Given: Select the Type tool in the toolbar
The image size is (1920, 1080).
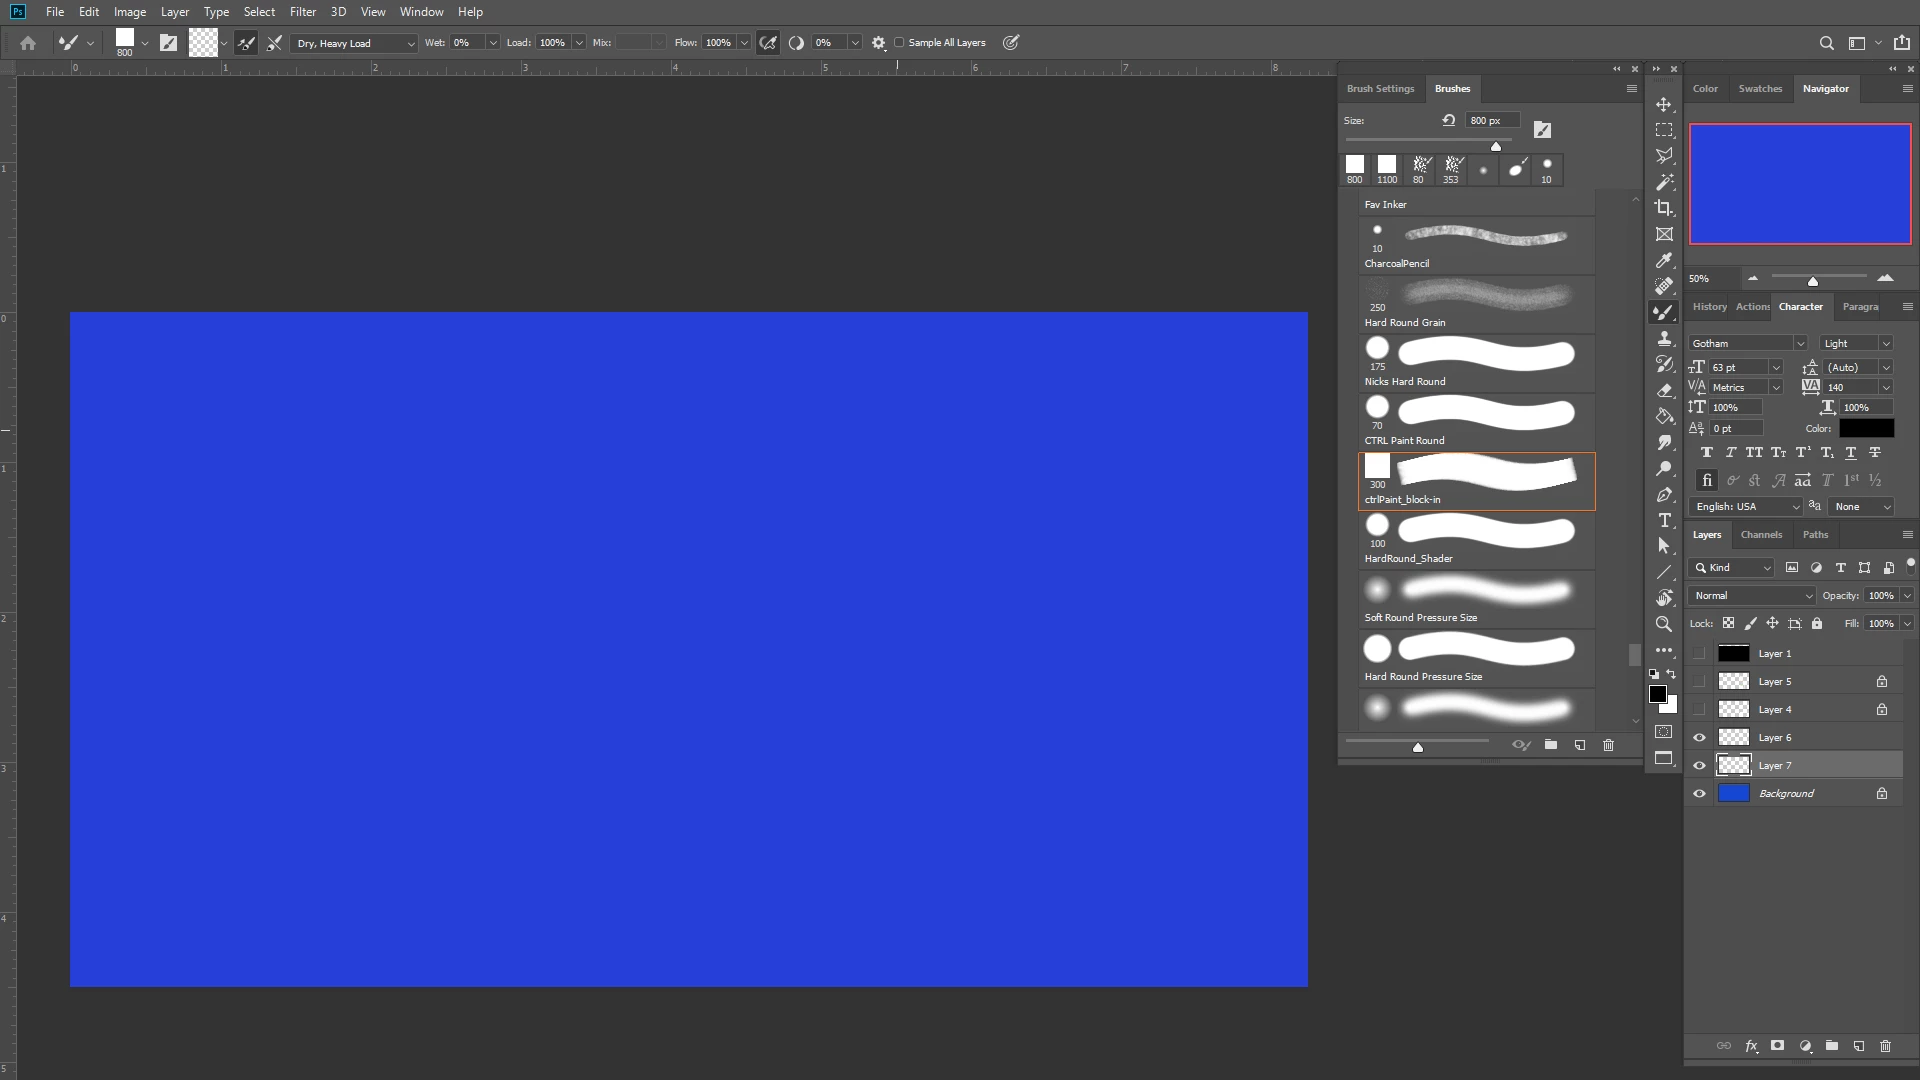Looking at the screenshot, I should pos(1664,520).
